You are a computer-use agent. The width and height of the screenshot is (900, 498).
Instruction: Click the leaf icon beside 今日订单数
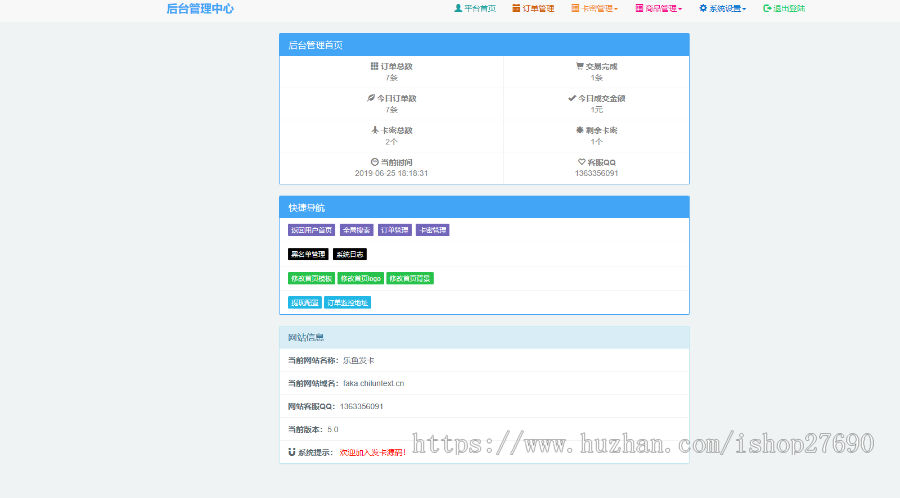pos(371,98)
